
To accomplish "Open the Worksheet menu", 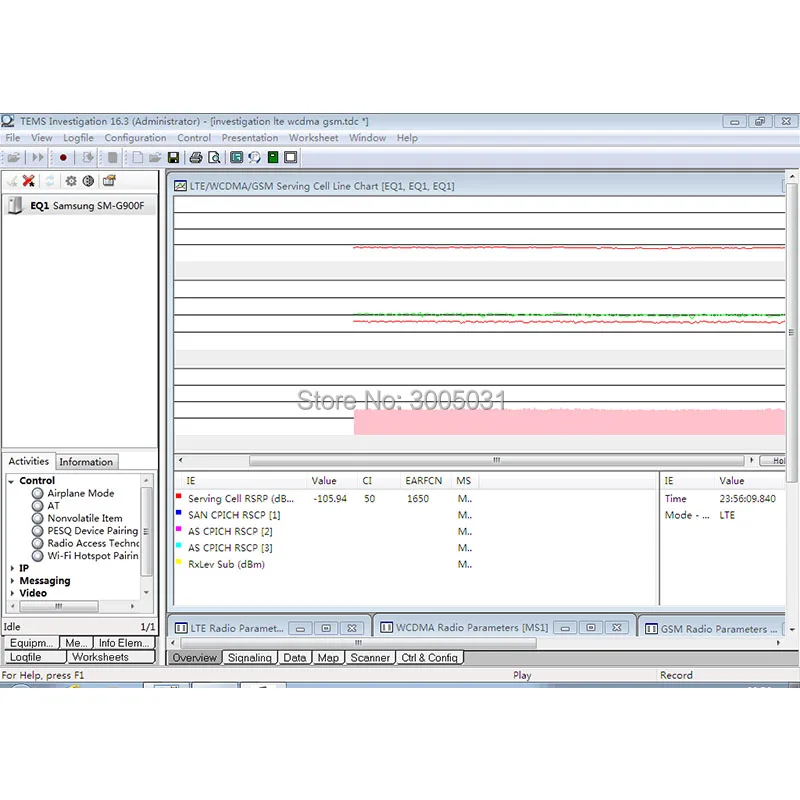I will [313, 138].
